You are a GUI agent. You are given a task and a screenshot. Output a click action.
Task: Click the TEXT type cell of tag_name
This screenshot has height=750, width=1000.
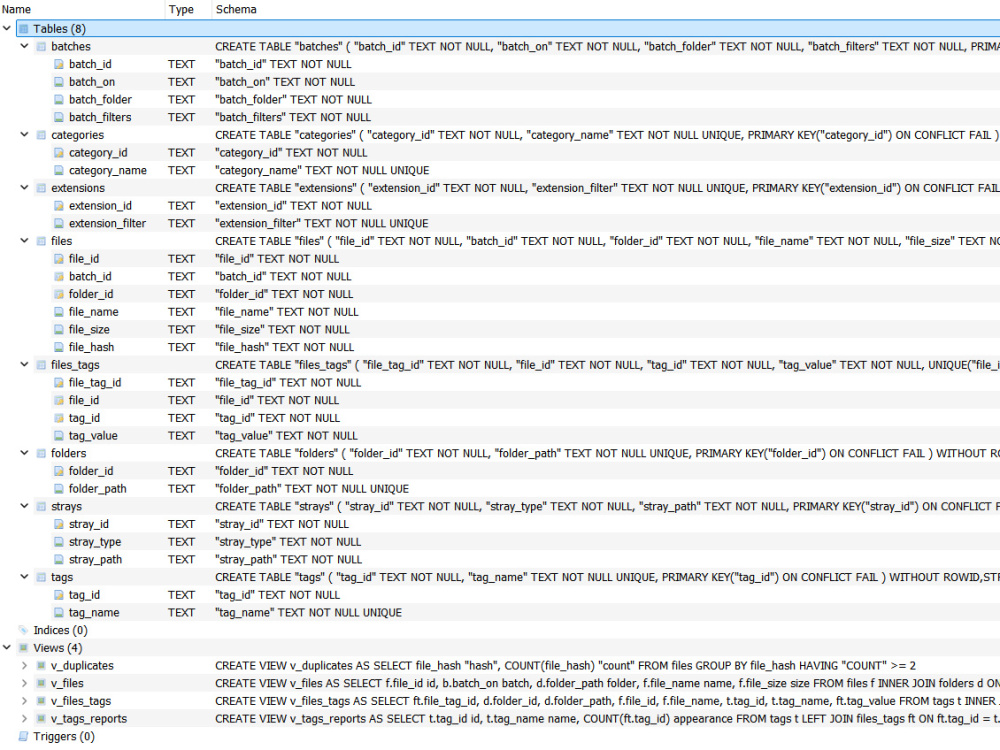[x=181, y=612]
